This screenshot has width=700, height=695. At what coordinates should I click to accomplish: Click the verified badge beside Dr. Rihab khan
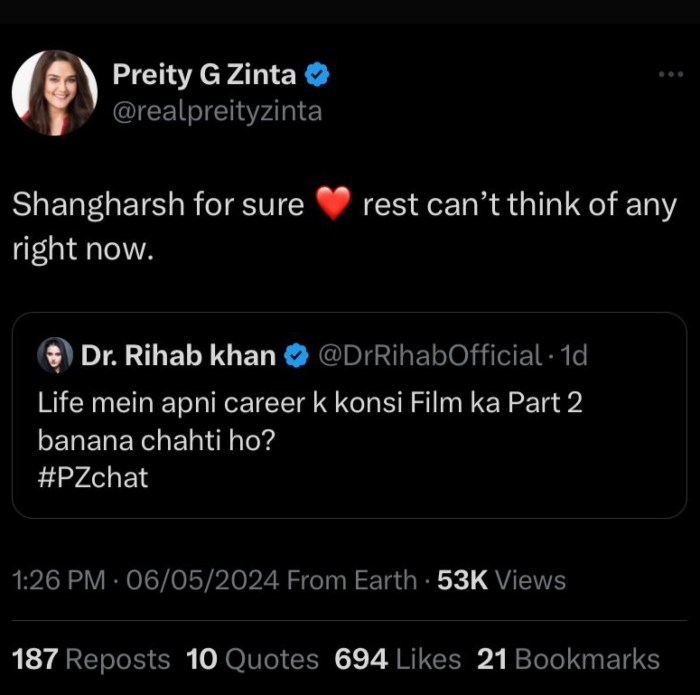pyautogui.click(x=296, y=355)
